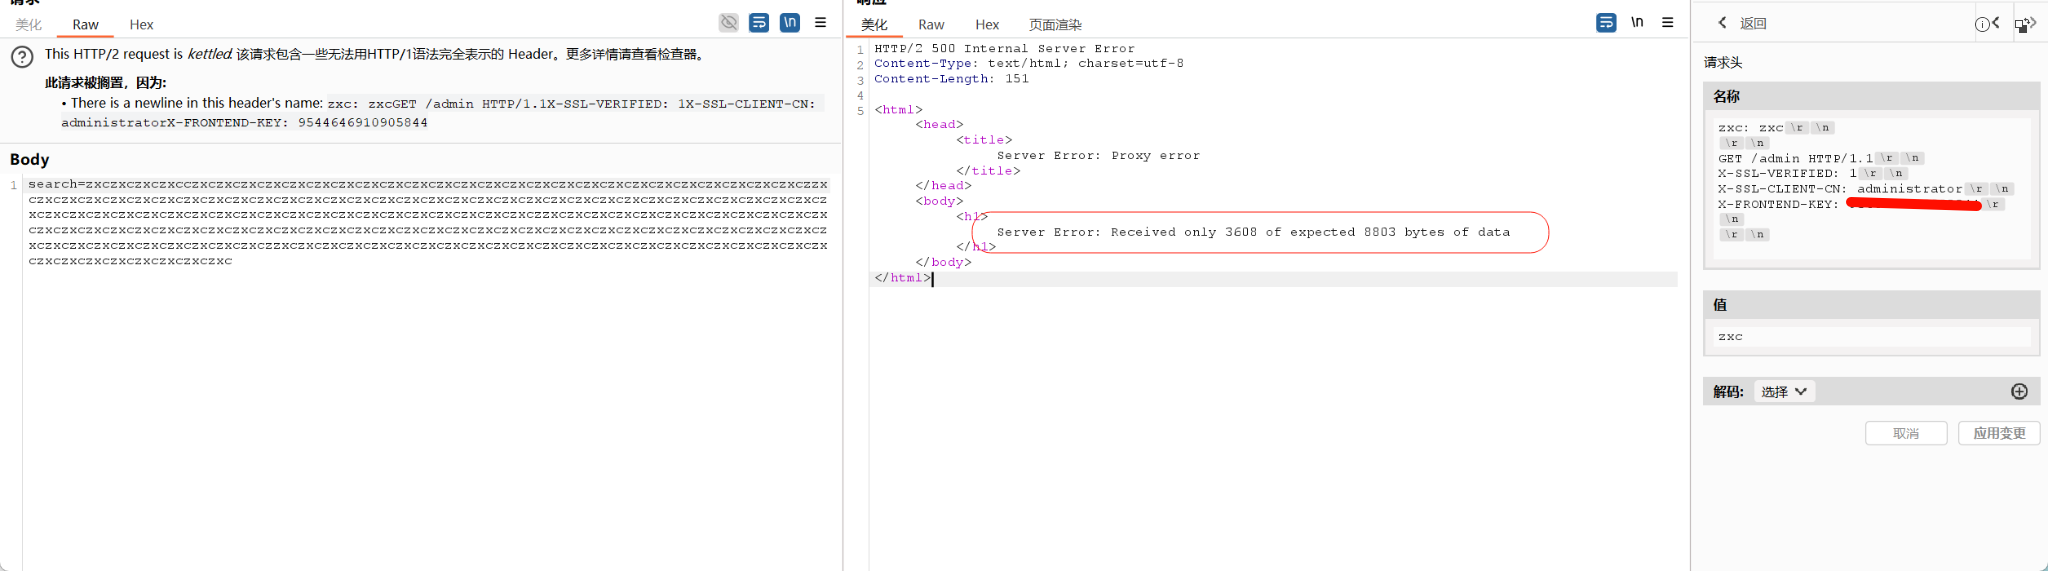Viewport: 2048px width, 571px height.
Task: Toggle show non-printable \n in response panel
Action: coord(1637,22)
